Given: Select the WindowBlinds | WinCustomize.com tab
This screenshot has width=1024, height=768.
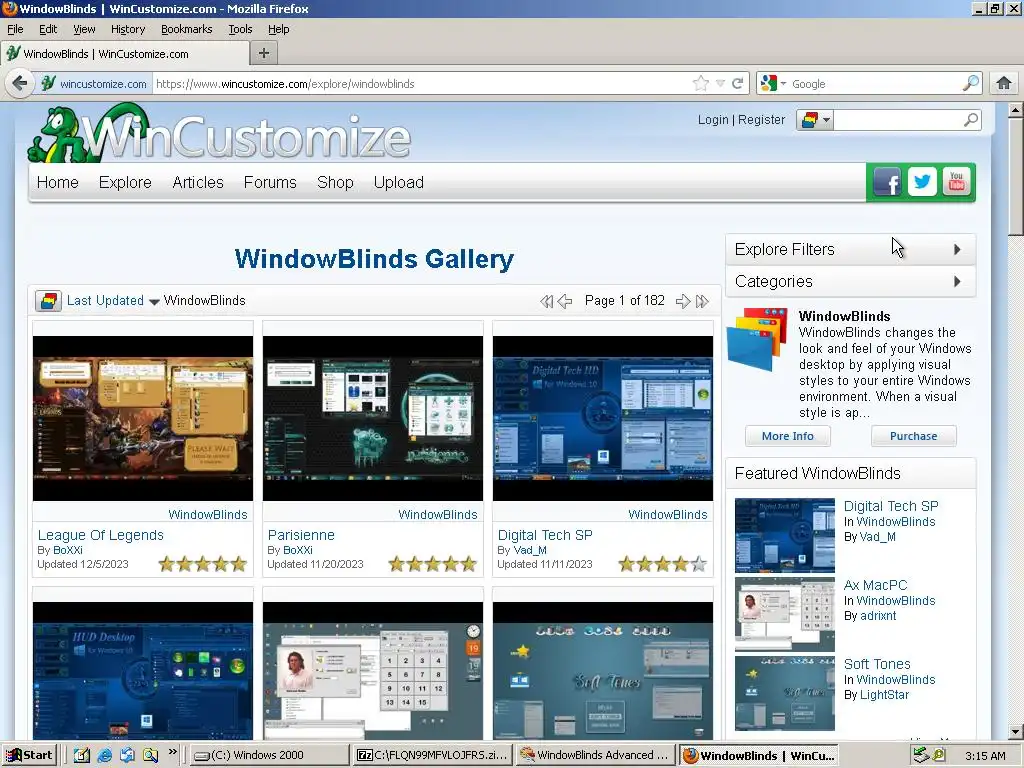Looking at the screenshot, I should (124, 54).
